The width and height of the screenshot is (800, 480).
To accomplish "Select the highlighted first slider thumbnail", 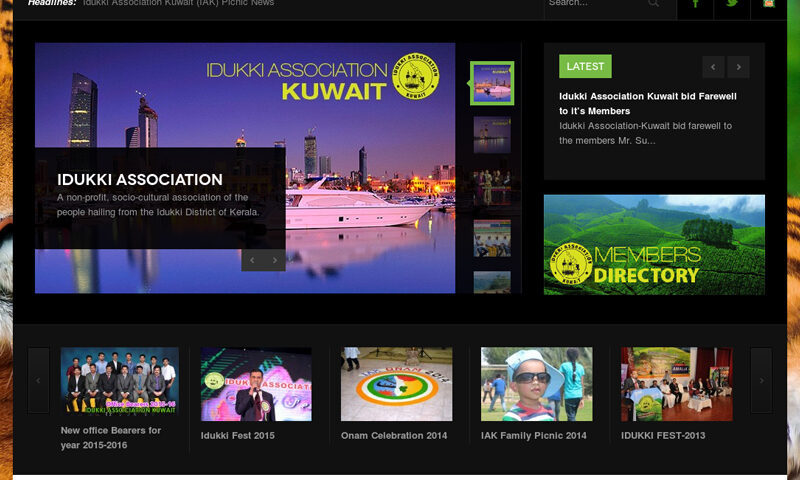I will click(x=492, y=83).
